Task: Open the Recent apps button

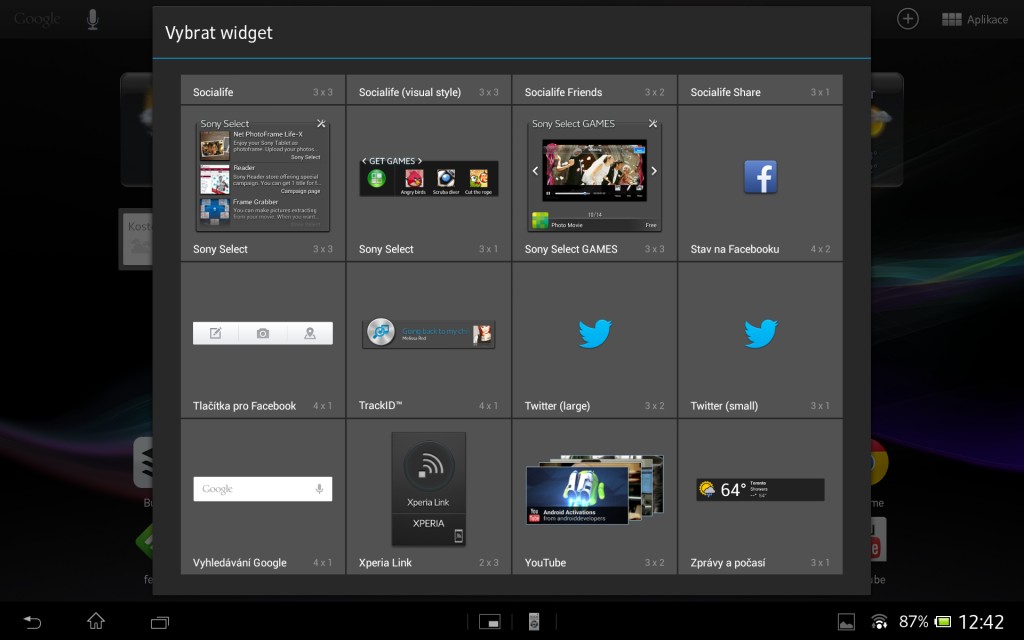Action: tap(160, 622)
